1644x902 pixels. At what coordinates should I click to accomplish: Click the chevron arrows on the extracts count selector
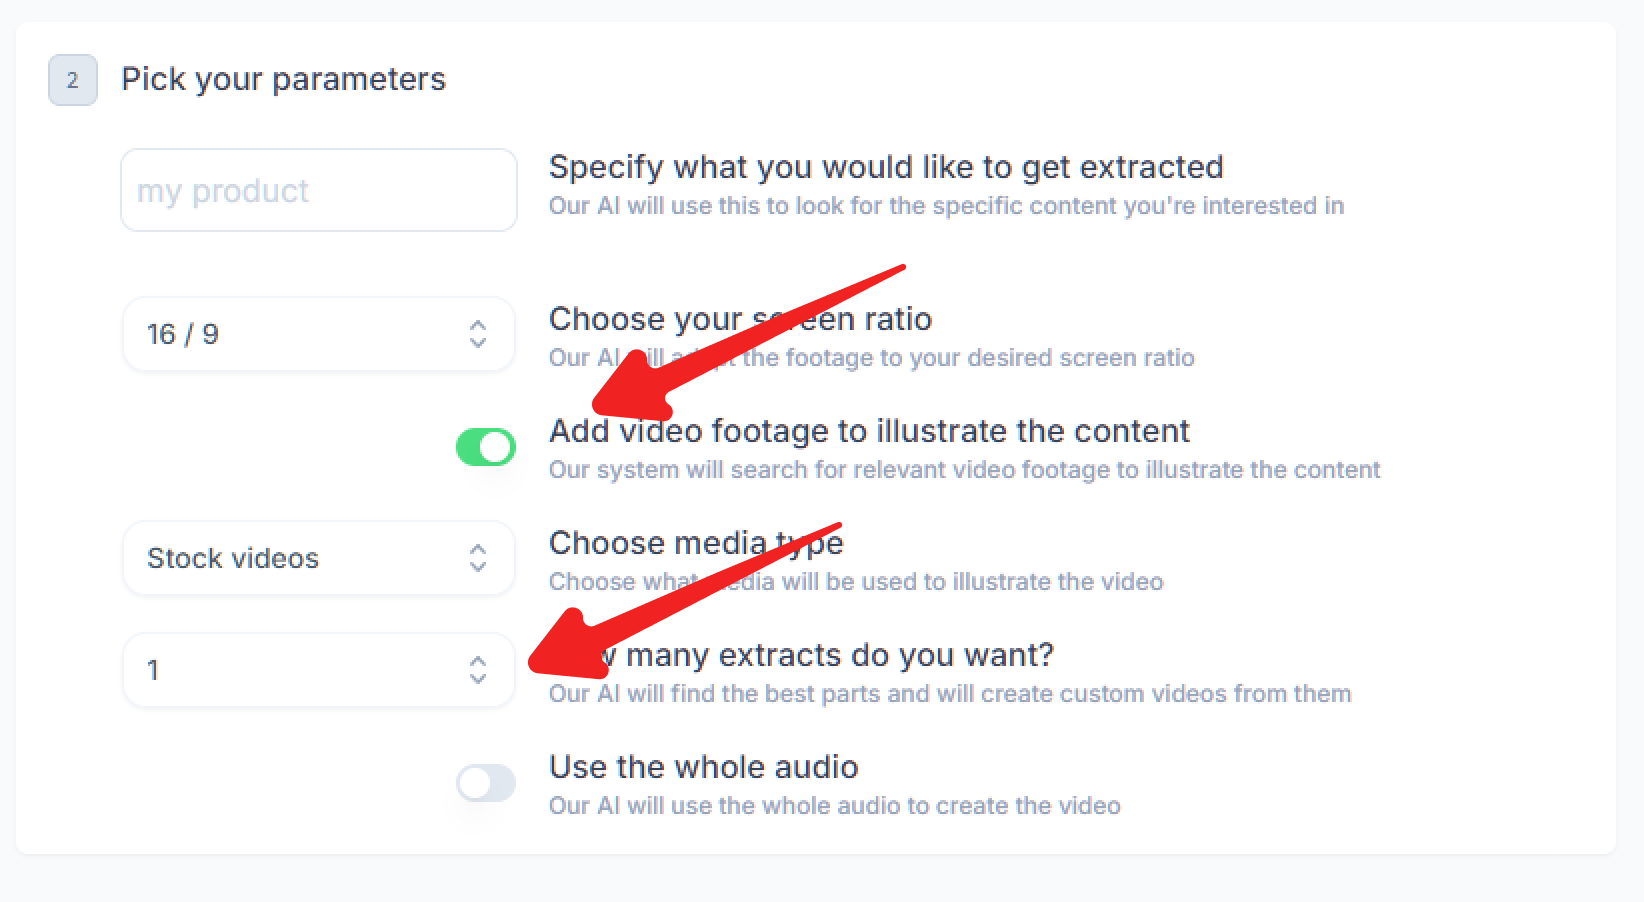pos(478,670)
